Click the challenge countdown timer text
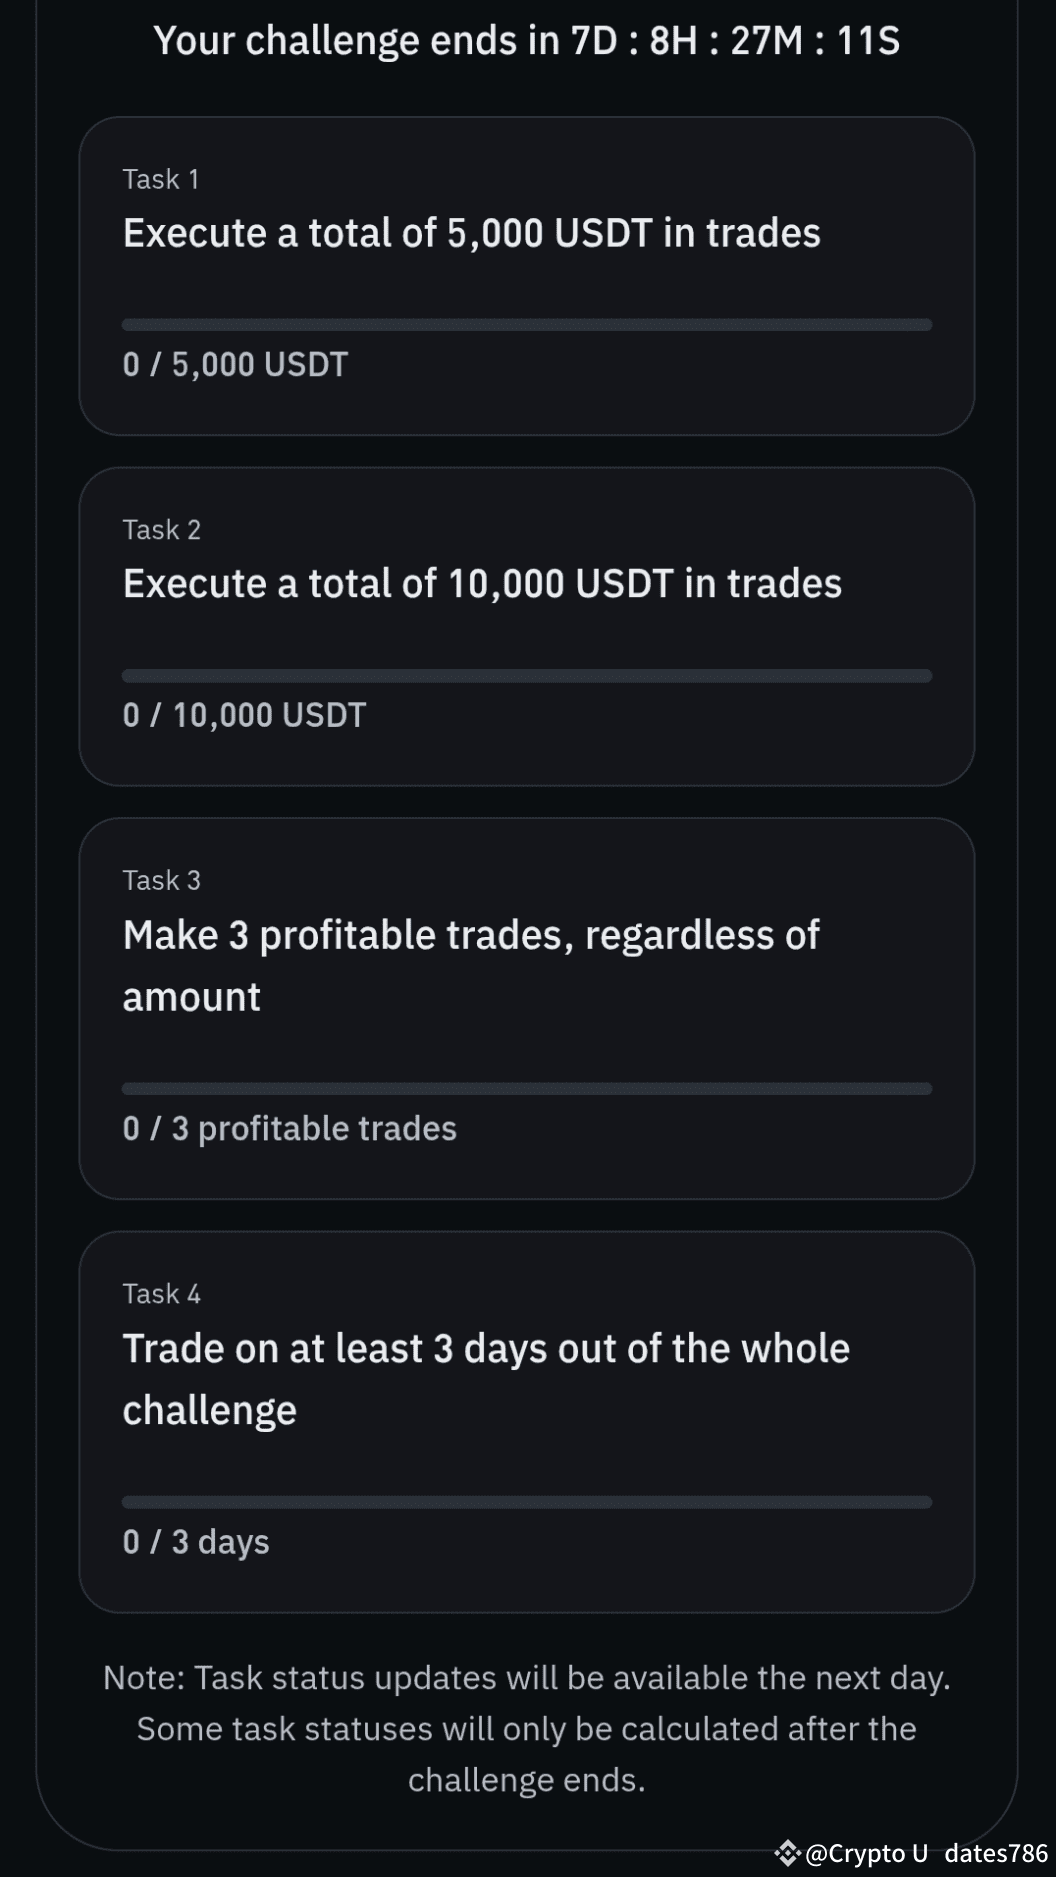 (x=527, y=41)
